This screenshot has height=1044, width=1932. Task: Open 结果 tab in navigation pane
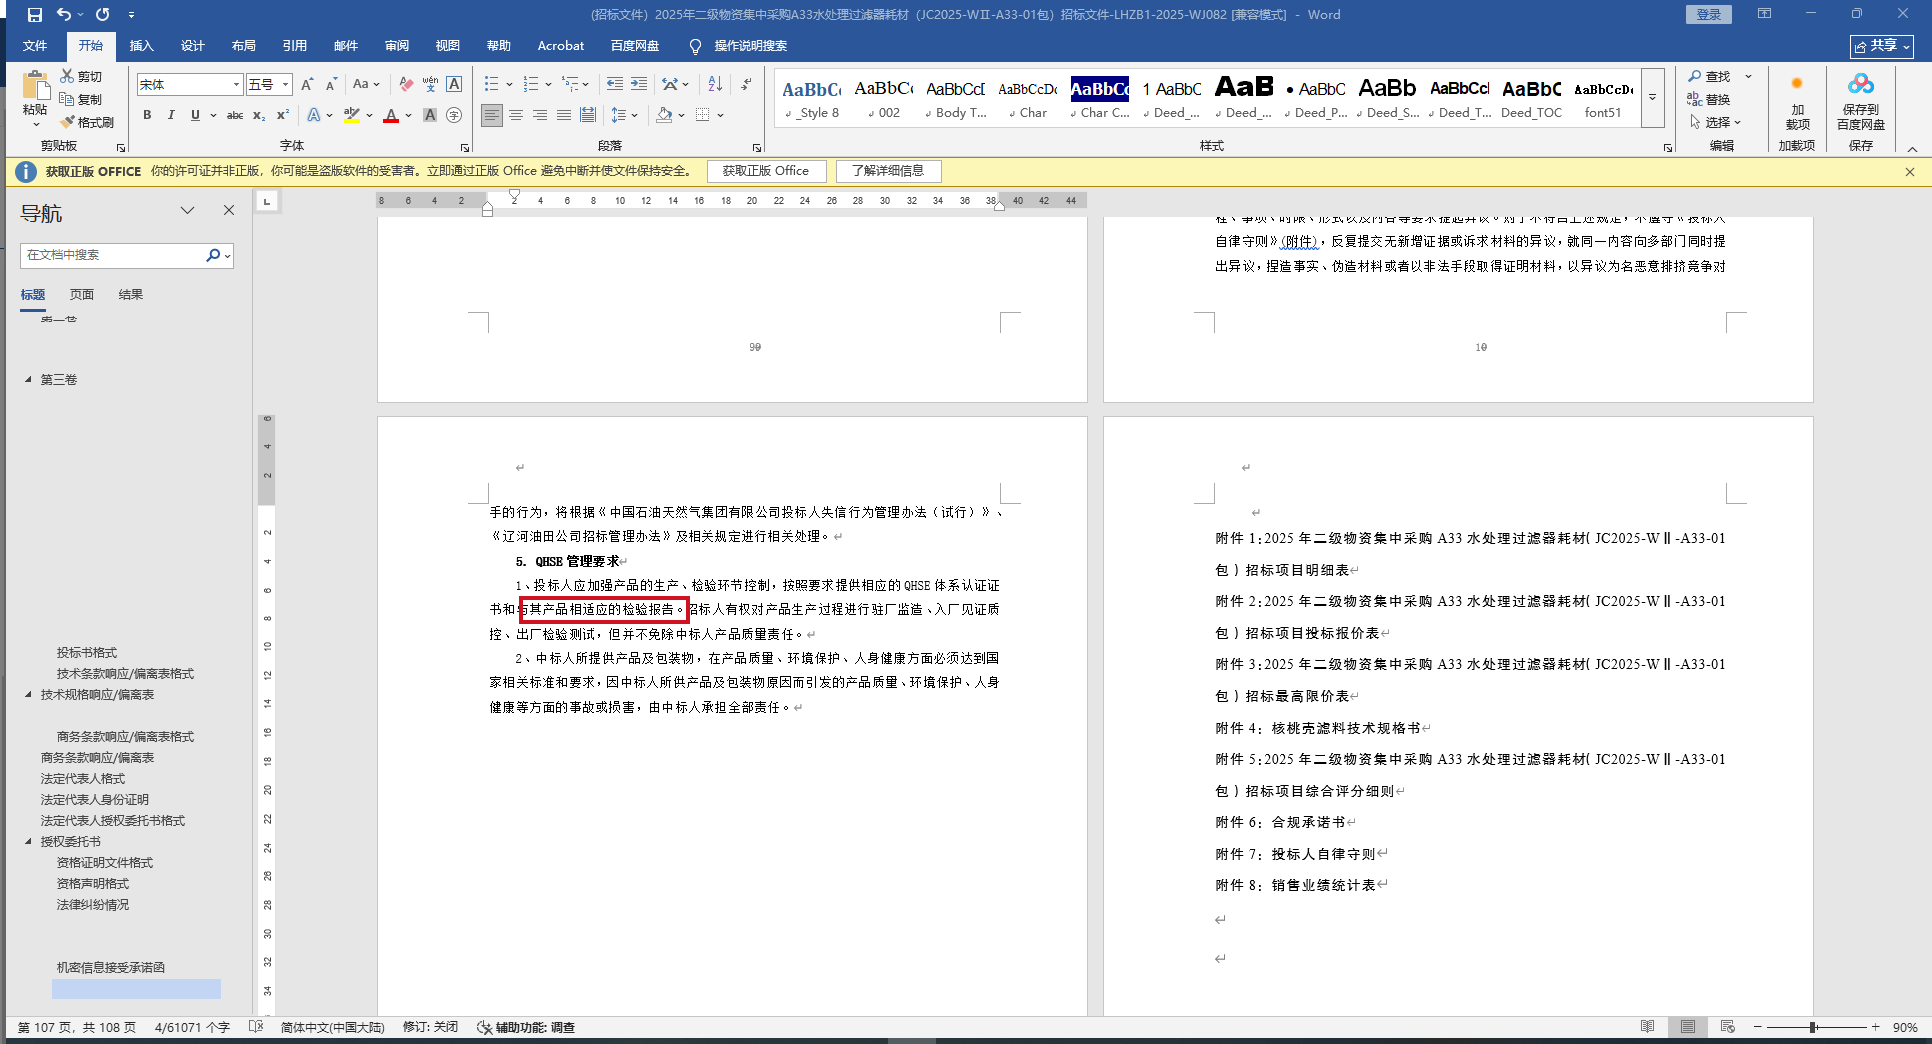[x=131, y=295]
